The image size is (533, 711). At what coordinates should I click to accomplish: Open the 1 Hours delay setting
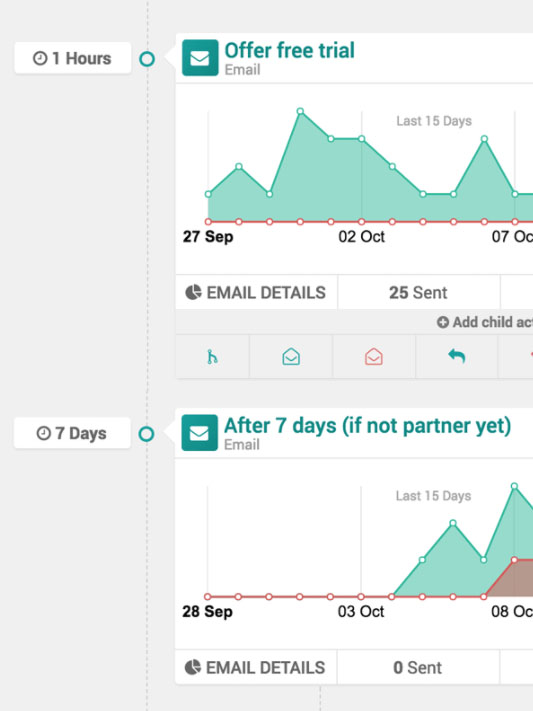[x=73, y=58]
